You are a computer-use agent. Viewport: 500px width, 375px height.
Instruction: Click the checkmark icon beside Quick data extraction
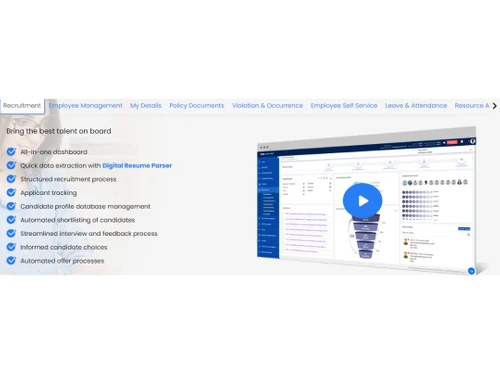(11, 165)
